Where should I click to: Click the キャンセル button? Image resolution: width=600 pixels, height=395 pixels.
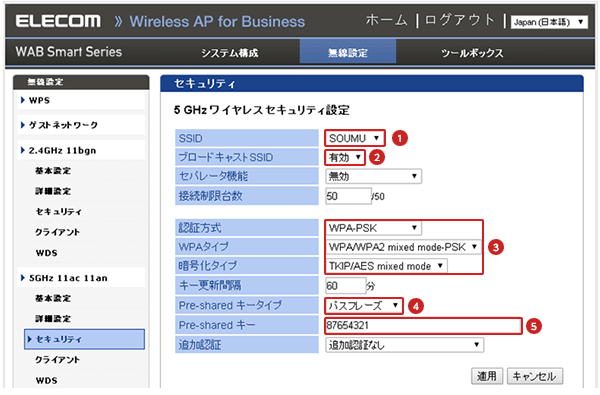[534, 376]
